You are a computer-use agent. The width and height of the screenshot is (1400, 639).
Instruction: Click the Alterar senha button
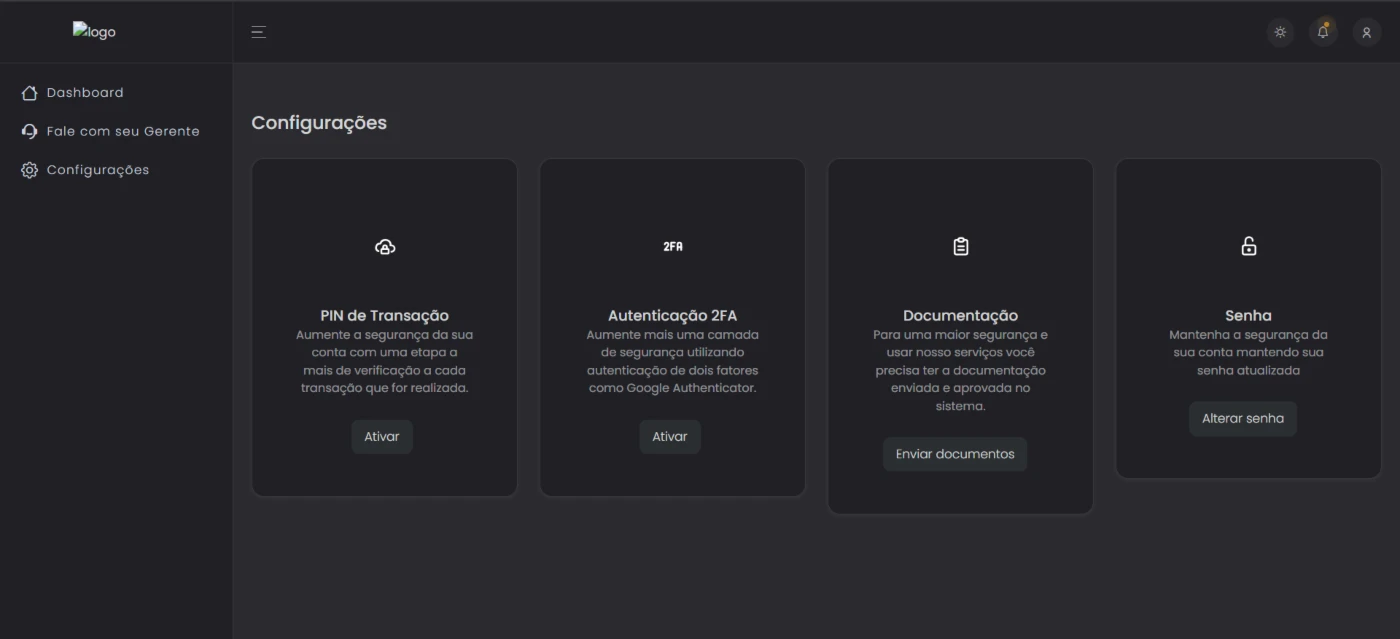pyautogui.click(x=1242, y=419)
